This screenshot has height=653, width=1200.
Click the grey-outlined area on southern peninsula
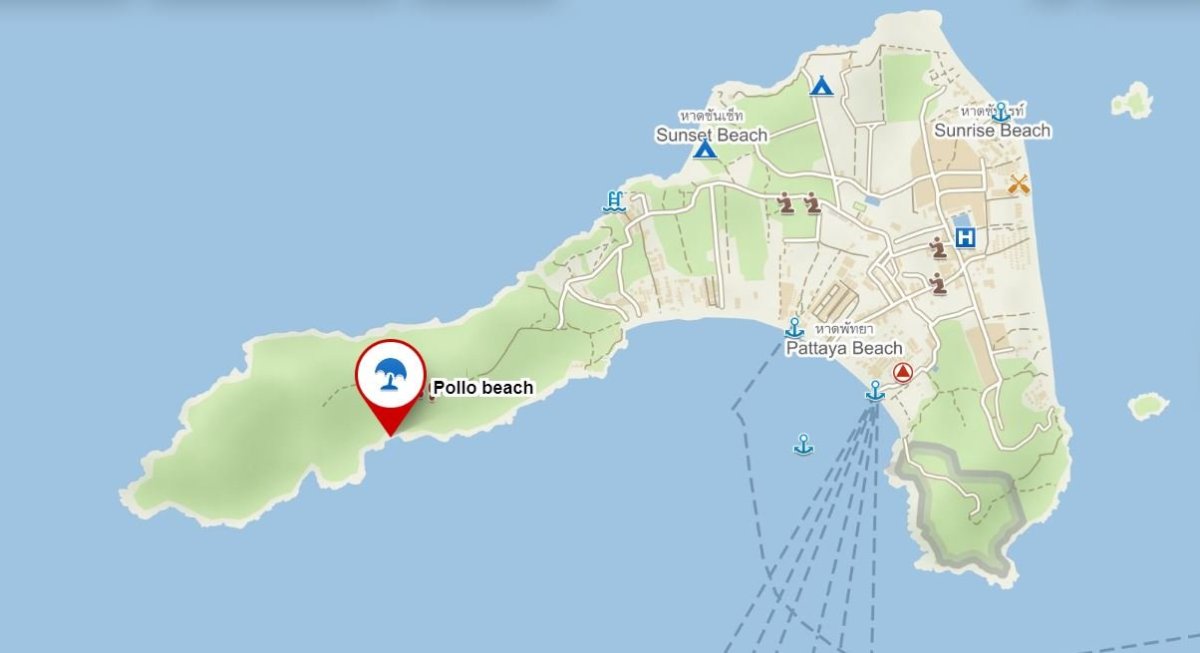(960, 505)
